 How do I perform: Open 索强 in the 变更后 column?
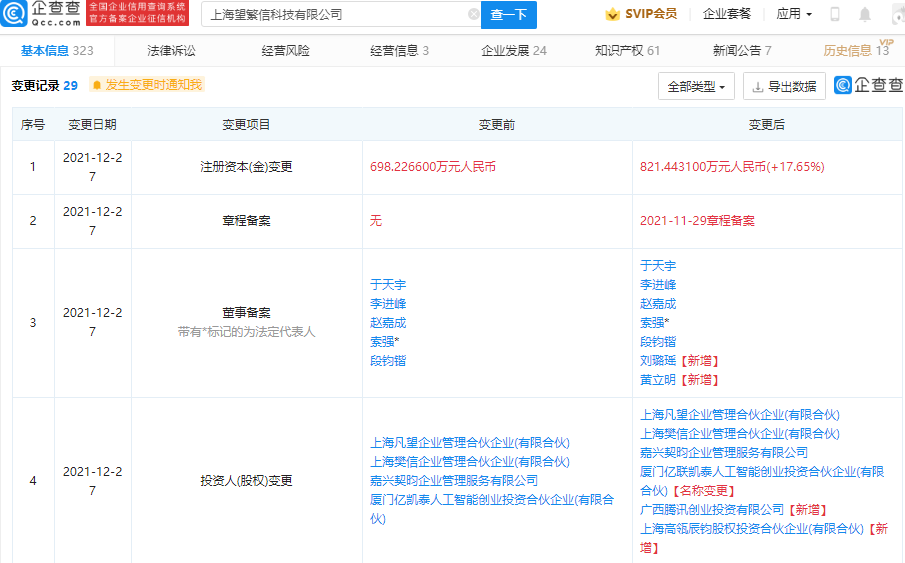pyautogui.click(x=652, y=323)
